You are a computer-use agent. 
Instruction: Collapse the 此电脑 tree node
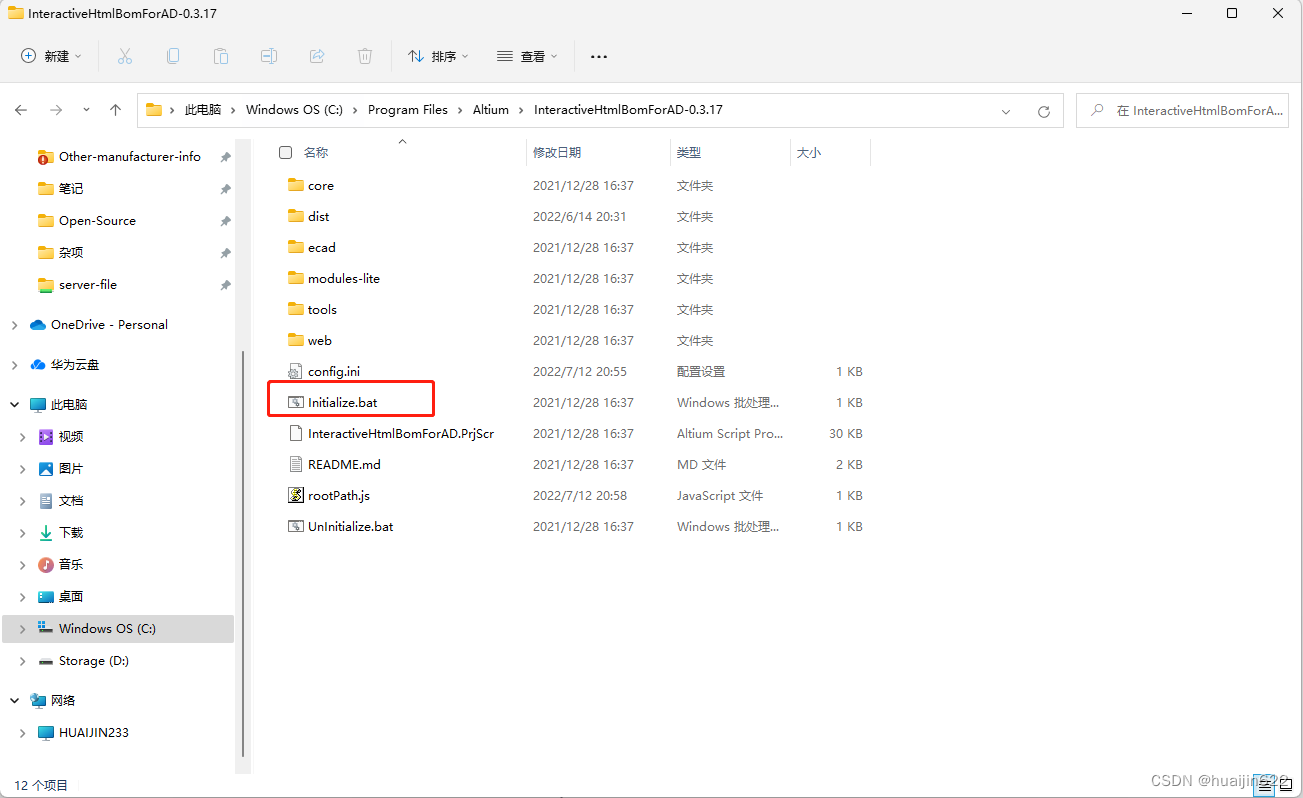point(14,405)
